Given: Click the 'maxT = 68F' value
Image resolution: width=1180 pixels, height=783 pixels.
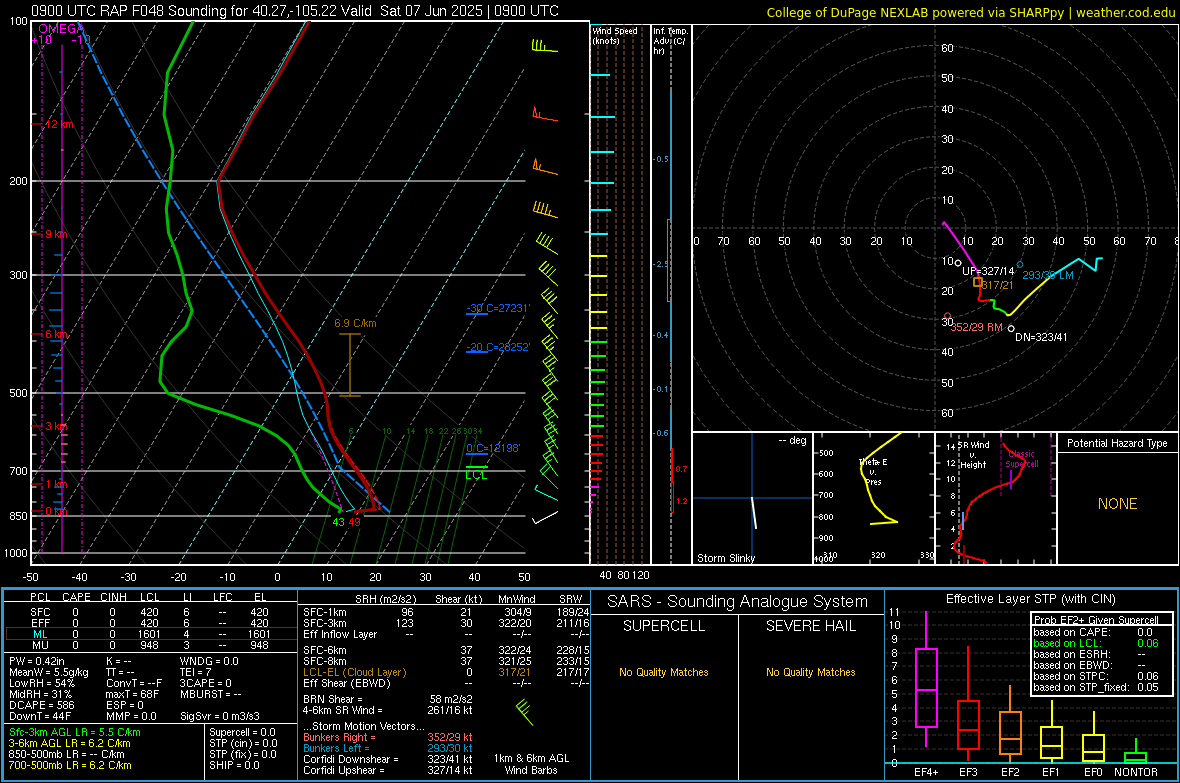Looking at the screenshot, I should (x=132, y=694).
